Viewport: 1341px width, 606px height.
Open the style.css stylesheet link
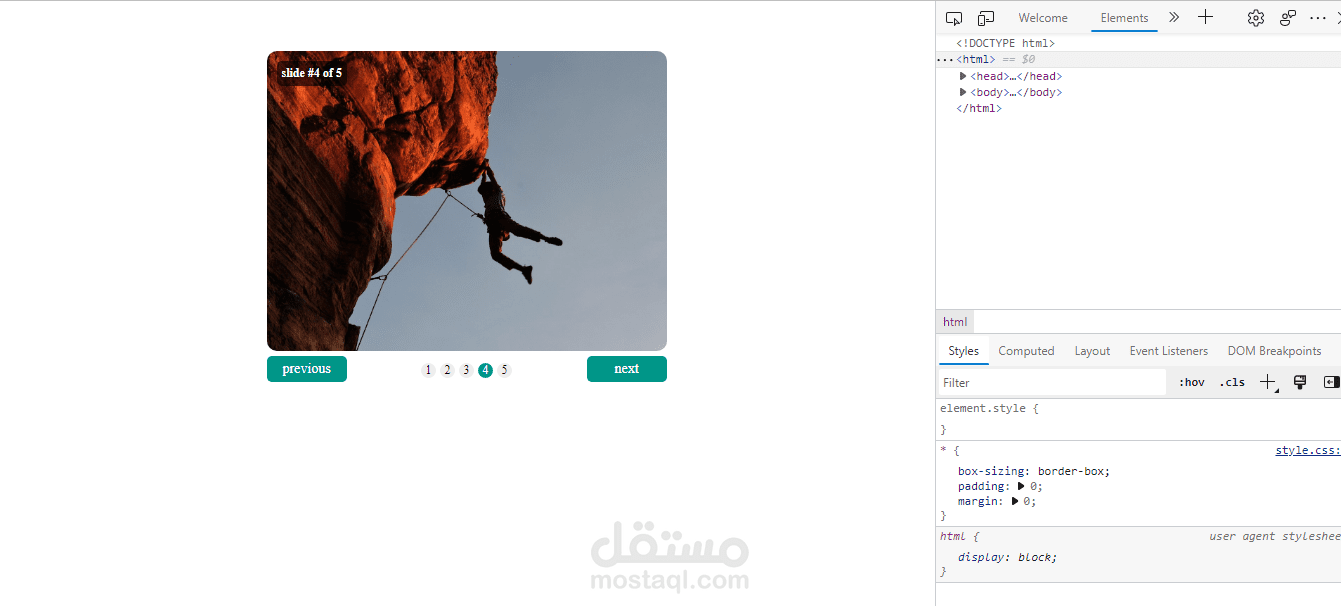click(1306, 450)
